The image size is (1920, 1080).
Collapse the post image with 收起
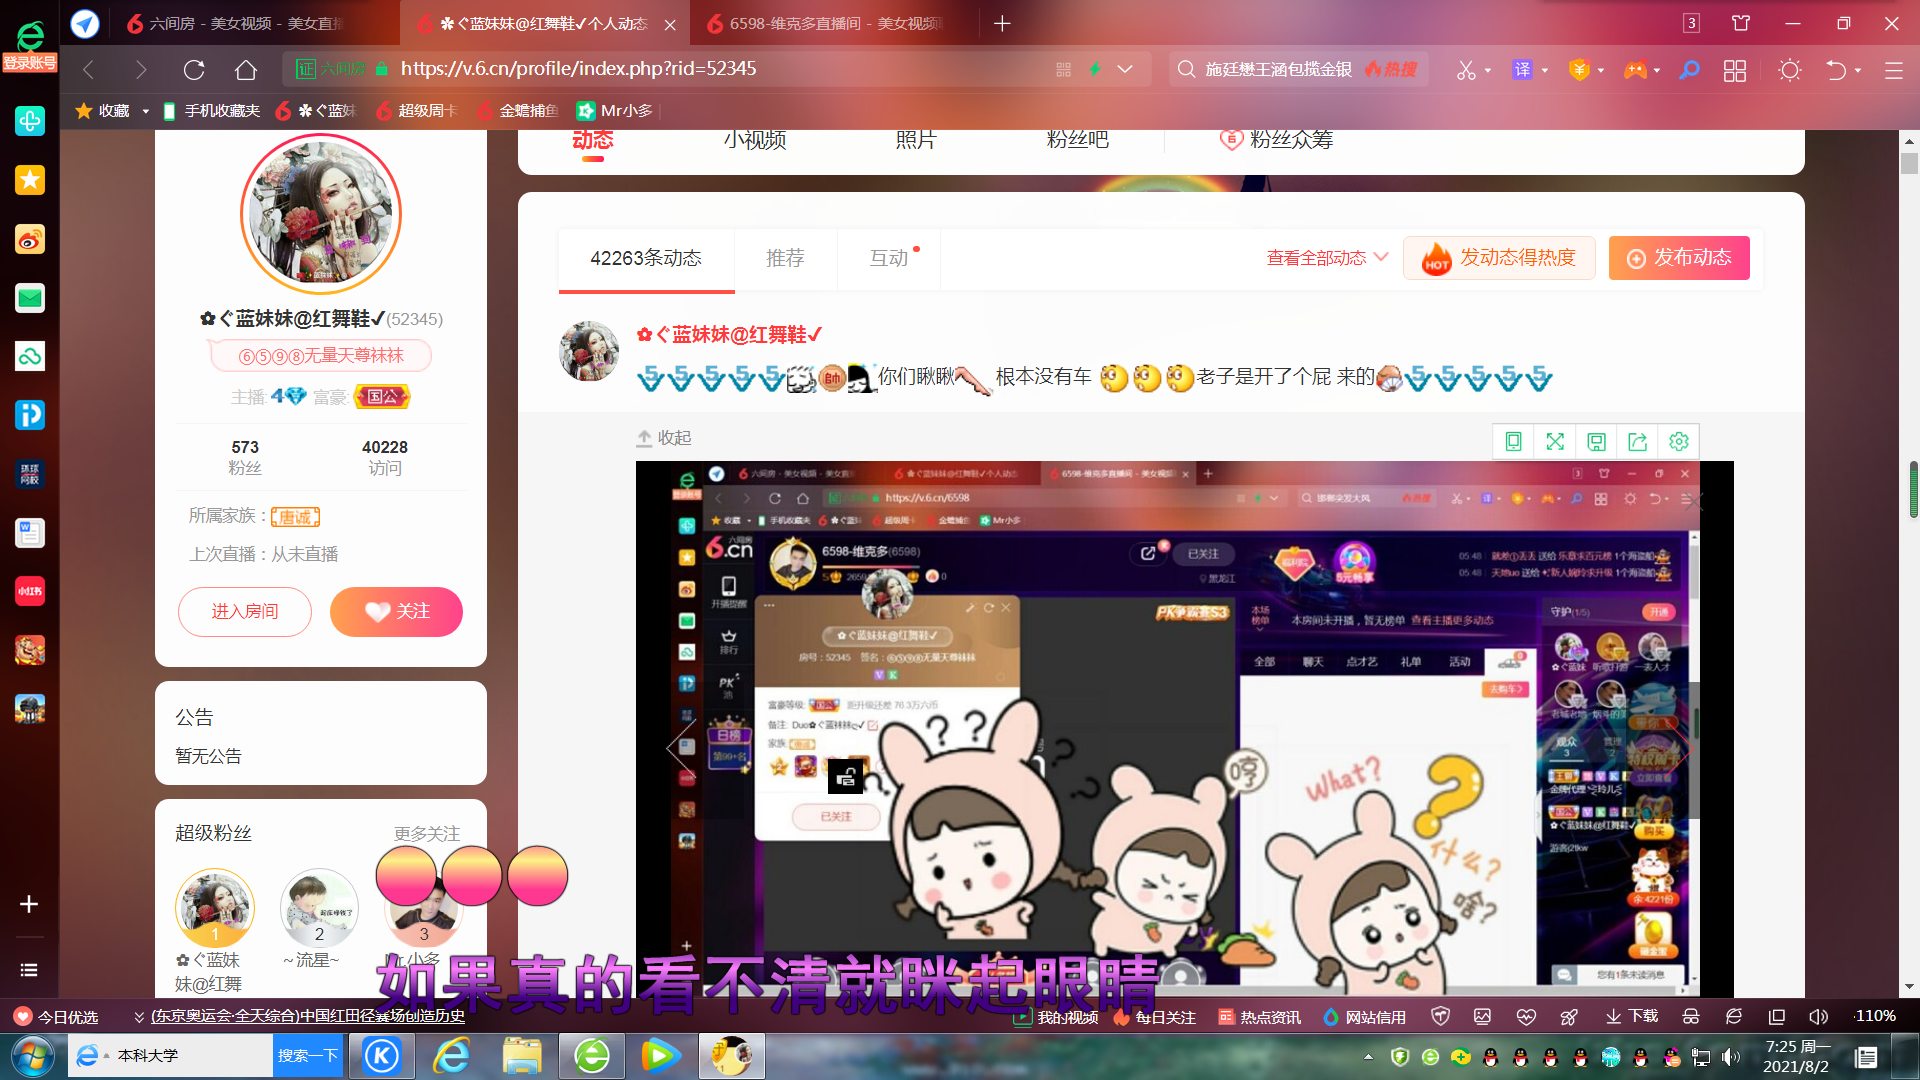pyautogui.click(x=664, y=438)
